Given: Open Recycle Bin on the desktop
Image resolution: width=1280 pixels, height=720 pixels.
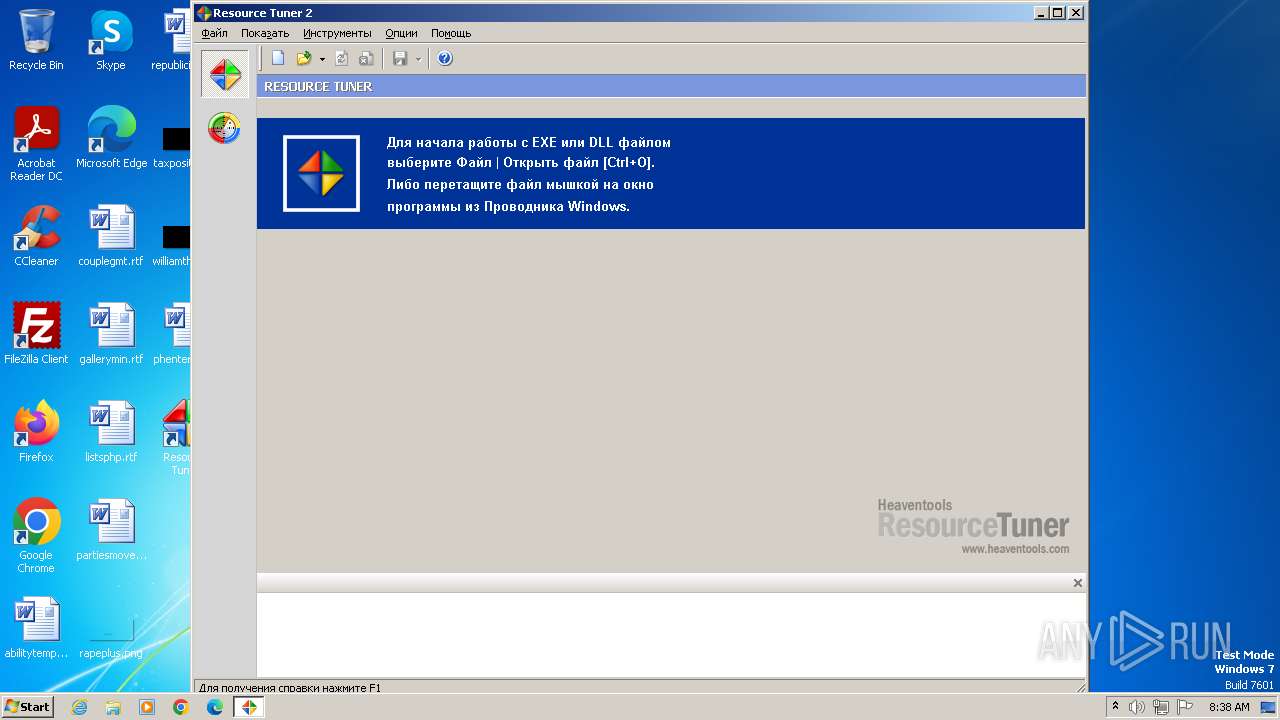Looking at the screenshot, I should [36, 40].
